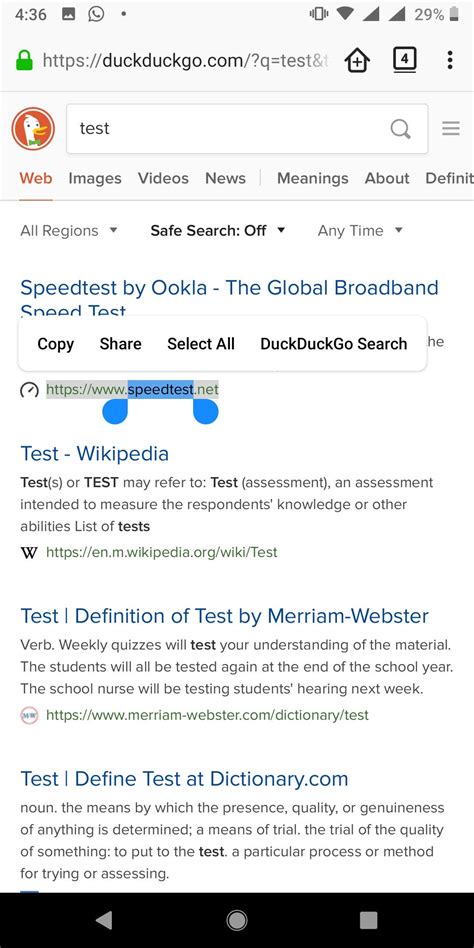Open the Test - Wikipedia result link

95,453
